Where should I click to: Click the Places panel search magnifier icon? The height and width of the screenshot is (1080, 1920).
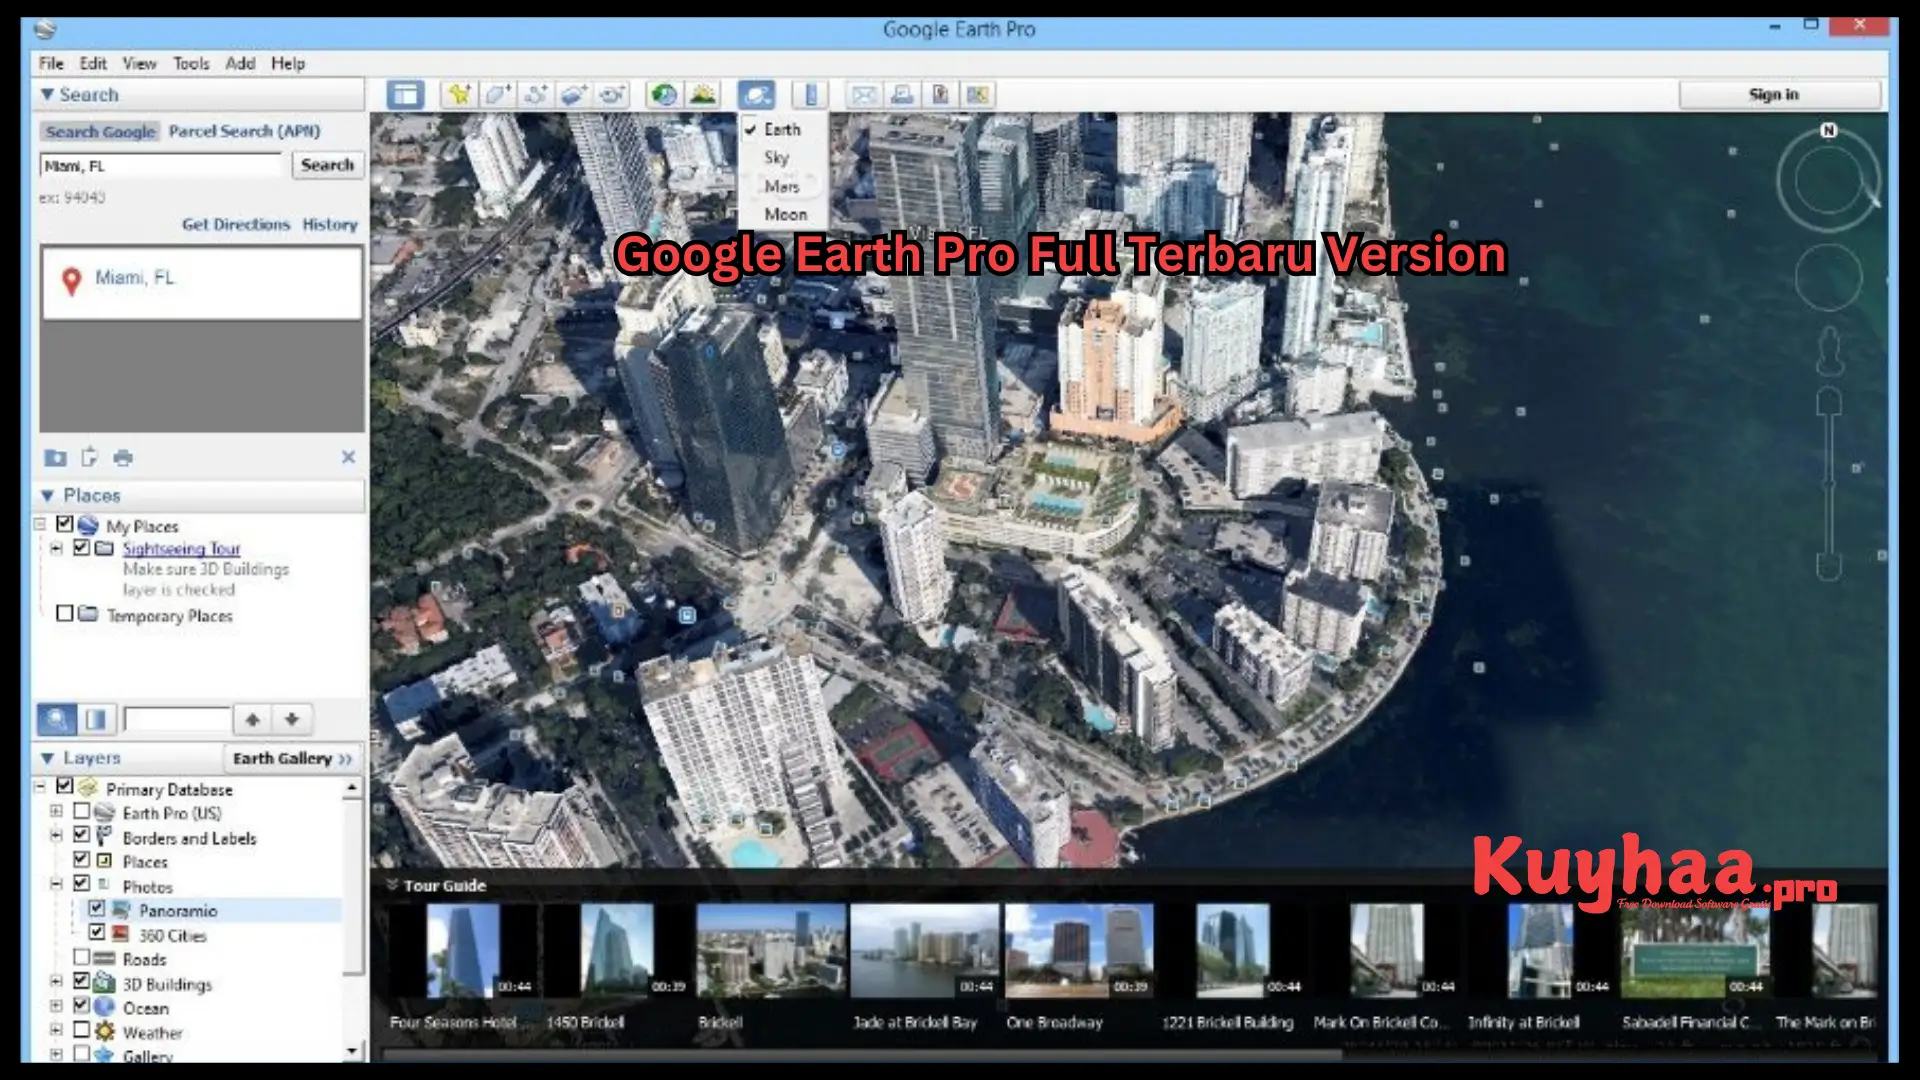coord(57,719)
